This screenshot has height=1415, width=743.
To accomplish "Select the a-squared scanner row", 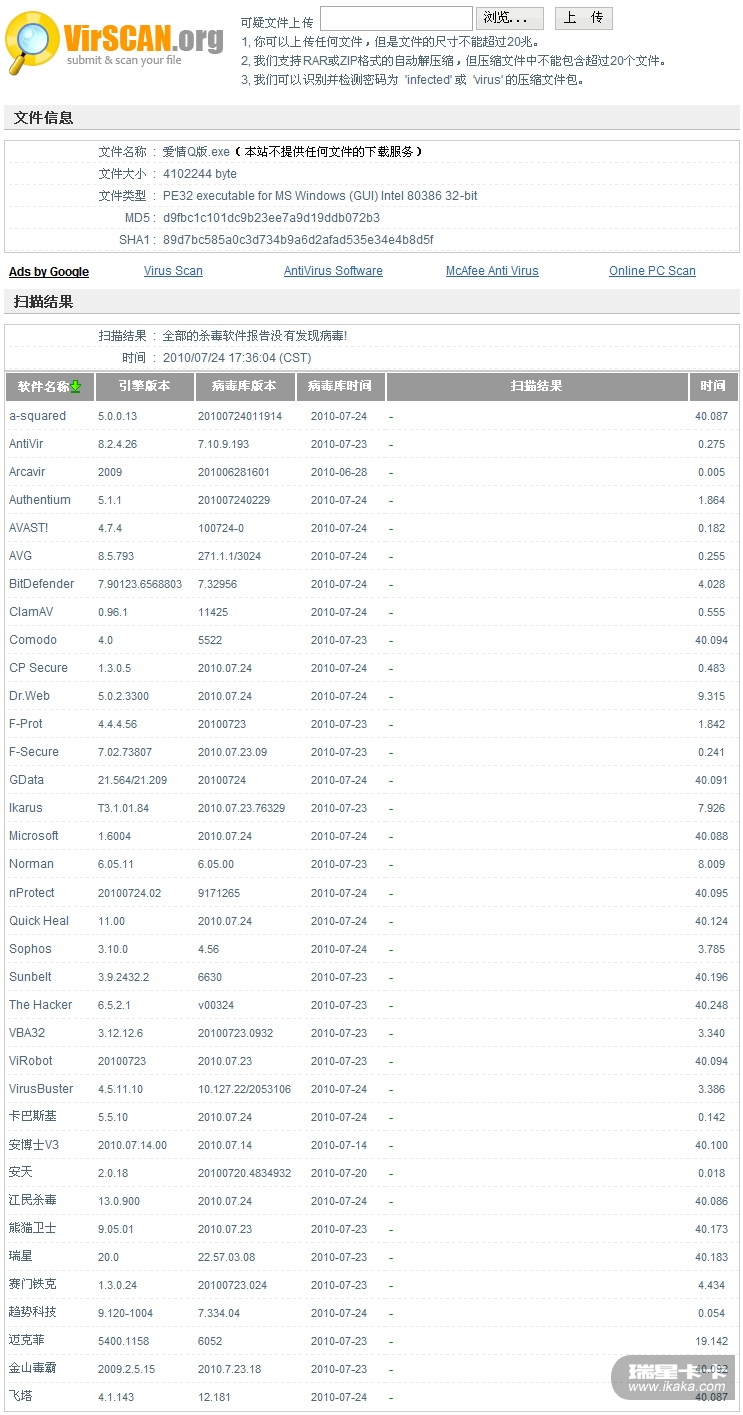I will (38, 416).
